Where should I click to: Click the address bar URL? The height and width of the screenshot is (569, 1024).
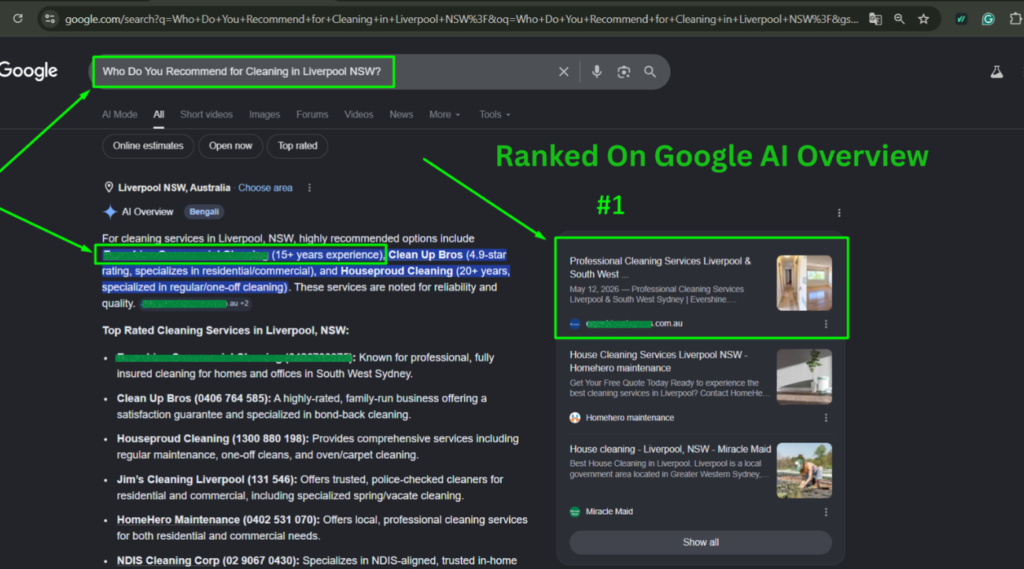(461, 19)
